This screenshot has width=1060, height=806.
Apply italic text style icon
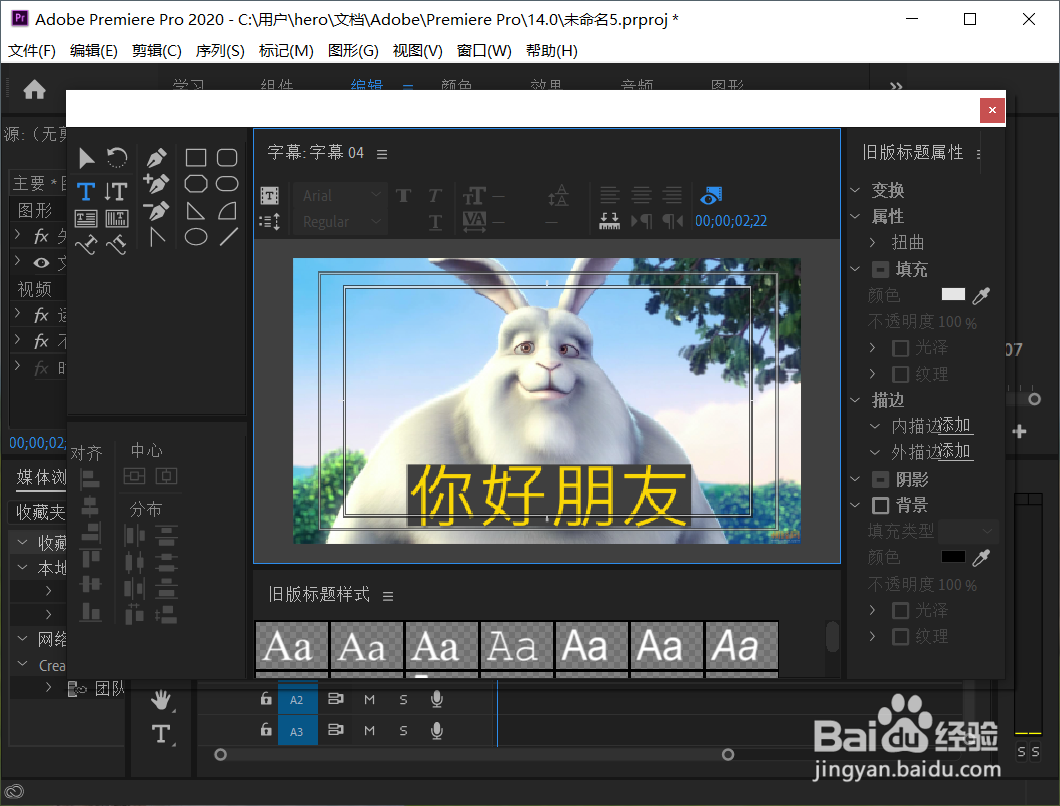(435, 196)
